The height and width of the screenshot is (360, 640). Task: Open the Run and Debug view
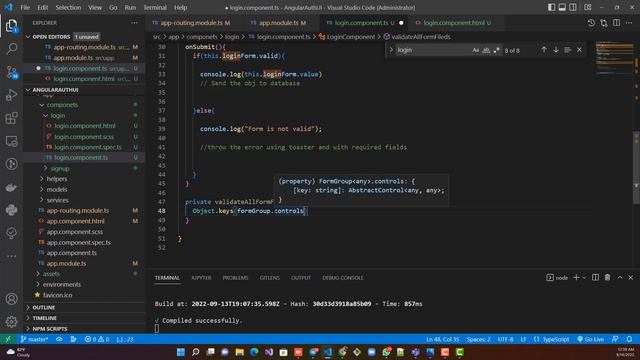click(11, 95)
